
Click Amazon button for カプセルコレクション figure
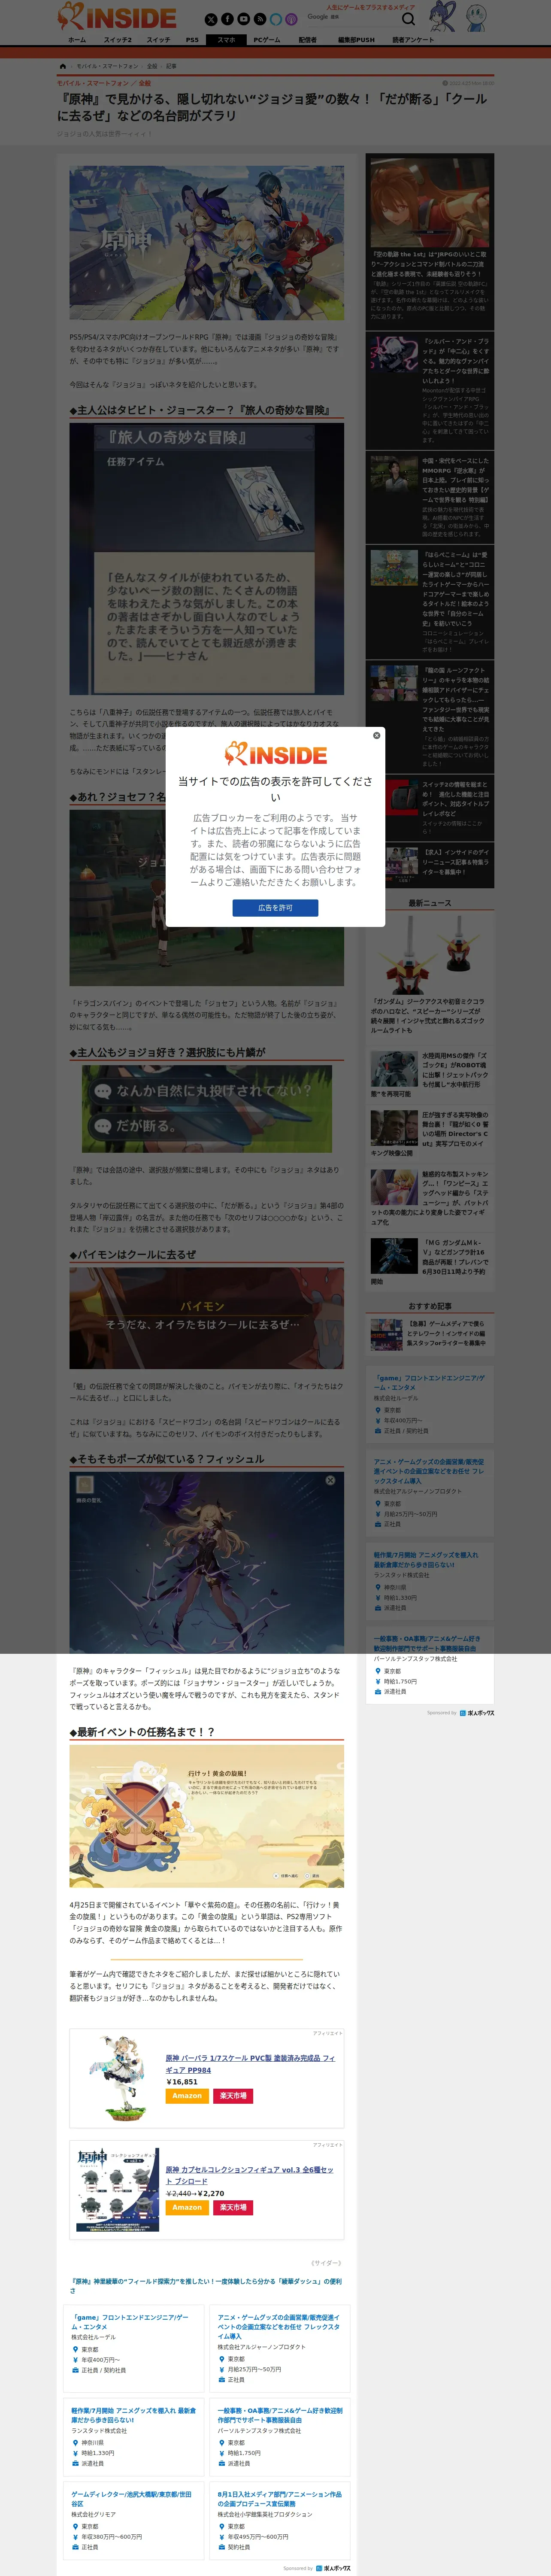click(187, 2207)
